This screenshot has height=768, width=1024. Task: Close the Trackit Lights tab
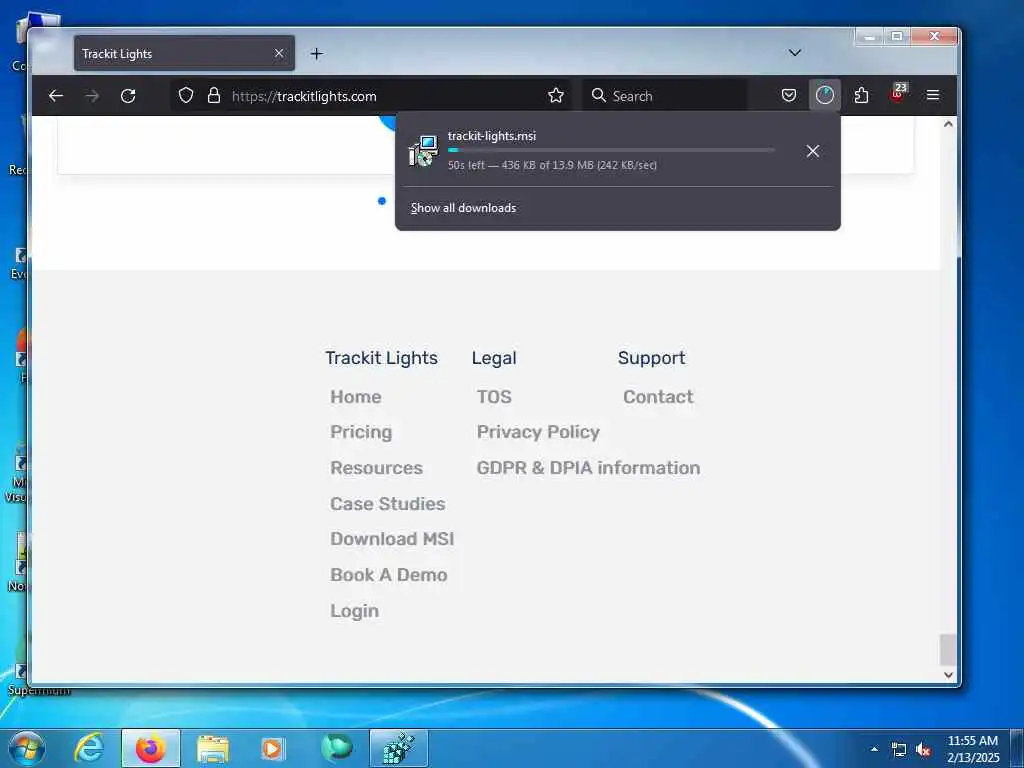pyautogui.click(x=279, y=54)
